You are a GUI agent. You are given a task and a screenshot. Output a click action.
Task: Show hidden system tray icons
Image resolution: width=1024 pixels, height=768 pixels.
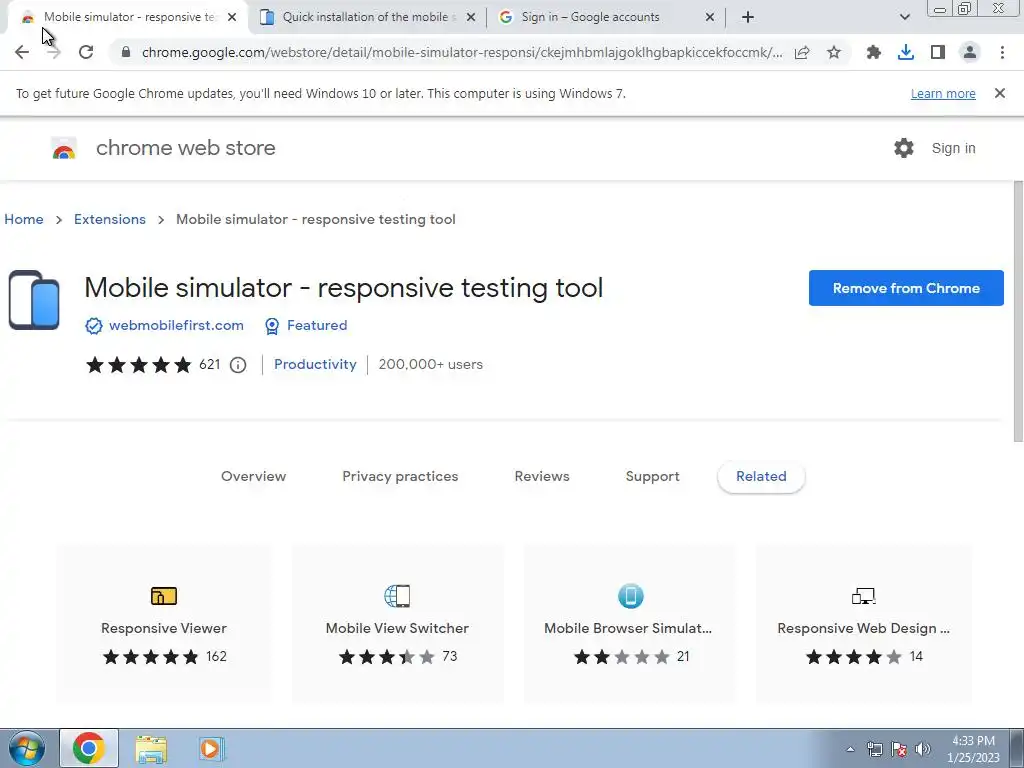coord(850,749)
